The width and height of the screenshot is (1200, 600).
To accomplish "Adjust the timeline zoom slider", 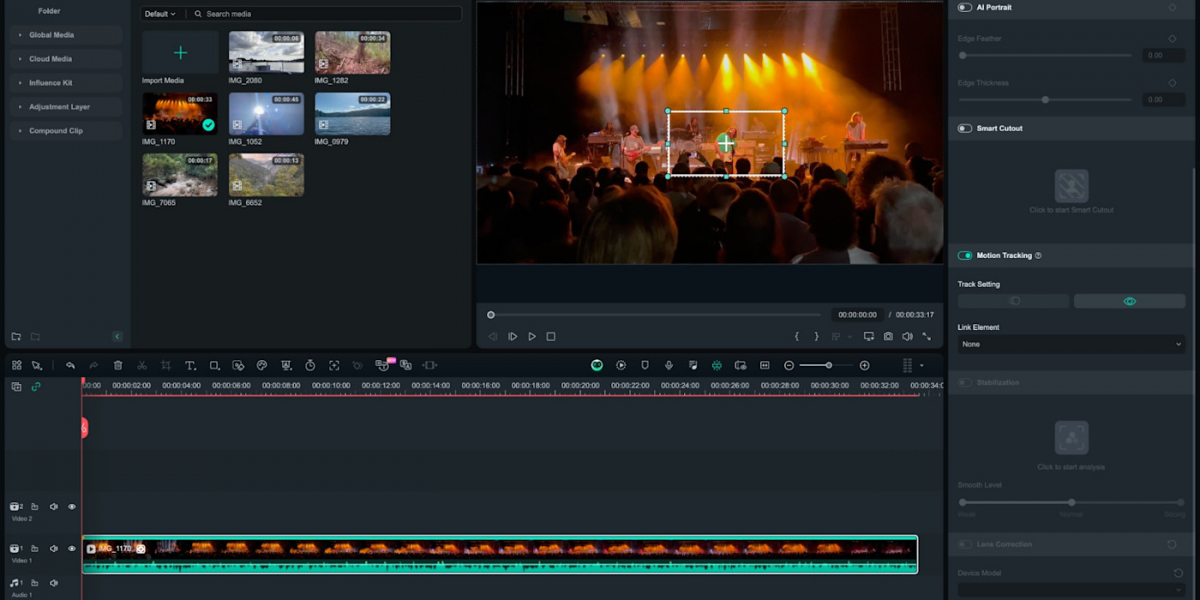I will (x=828, y=366).
